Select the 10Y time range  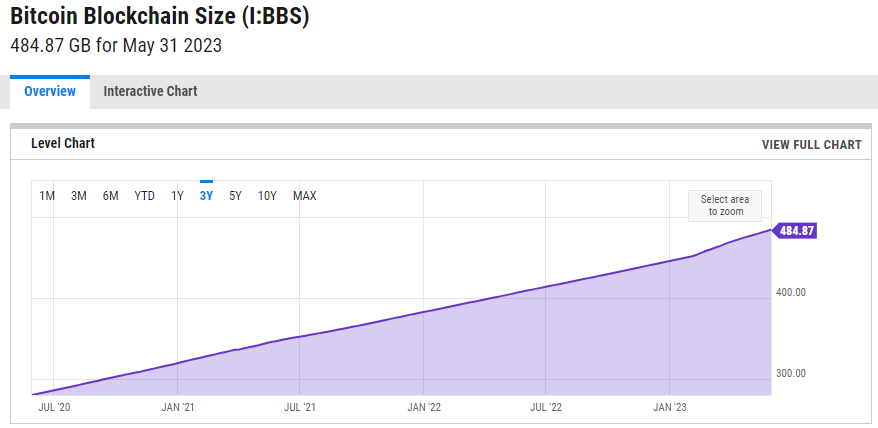point(267,196)
